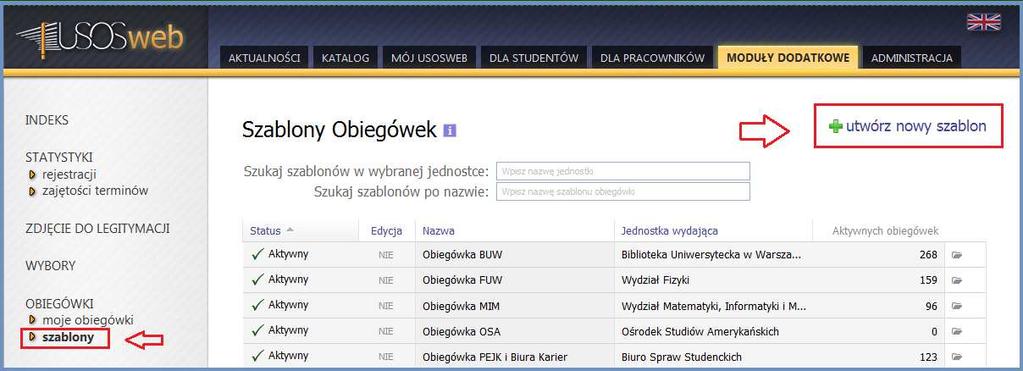Click 'utwórz nowy szablon' link
Viewport: 1023px width, 371px height.
[916, 126]
